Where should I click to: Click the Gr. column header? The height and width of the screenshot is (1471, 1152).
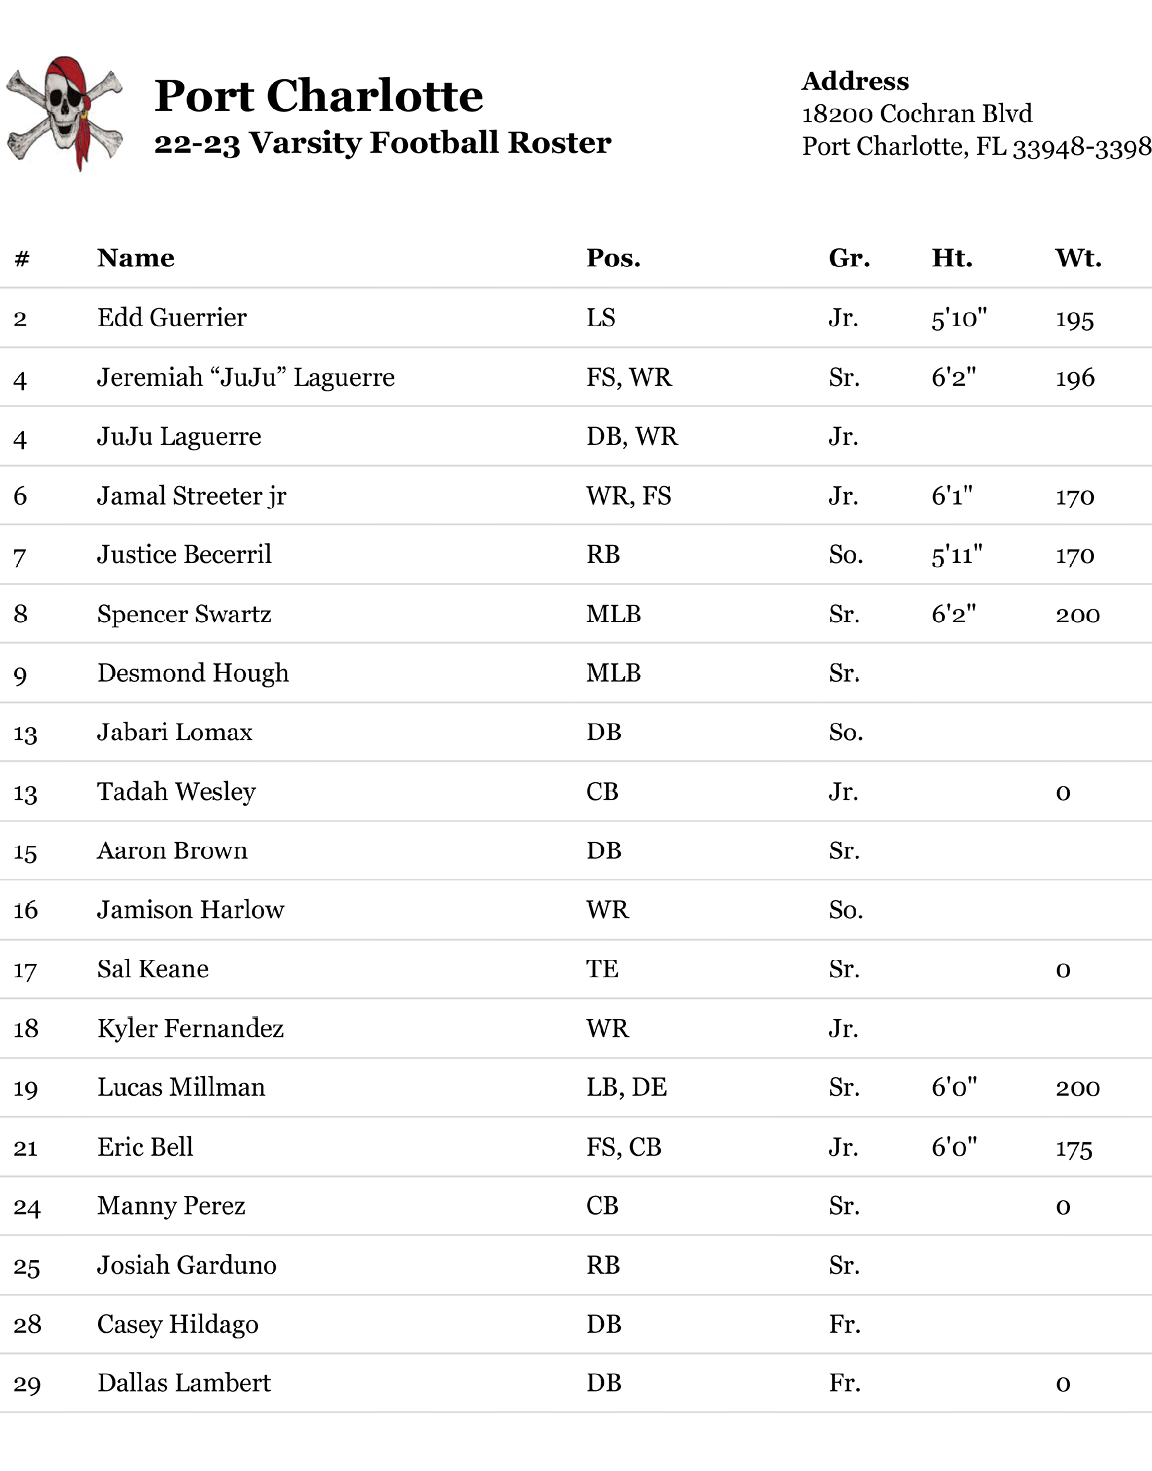[849, 258]
